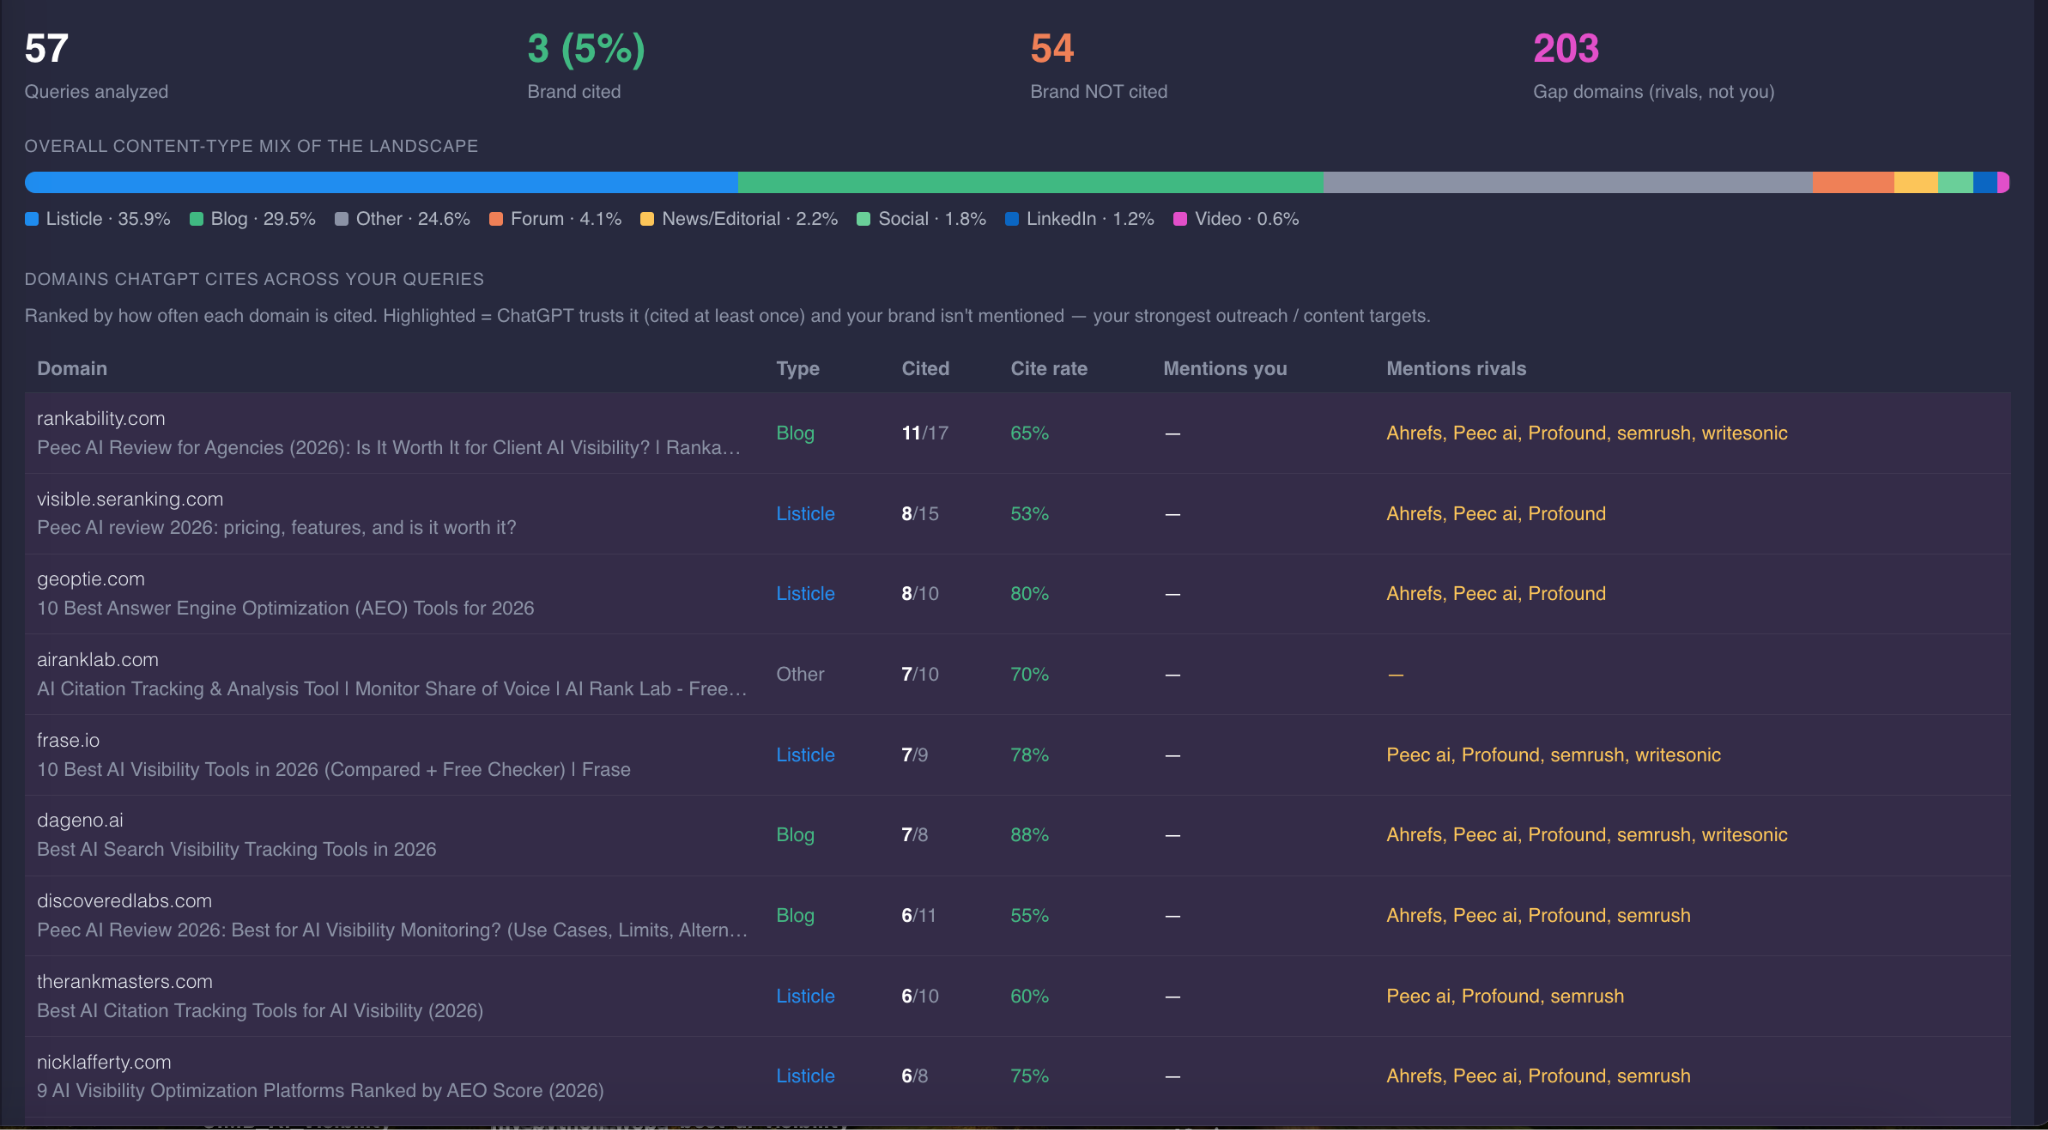Click the 8/15 cited count
The height and width of the screenshot is (1130, 2048).
tap(920, 513)
